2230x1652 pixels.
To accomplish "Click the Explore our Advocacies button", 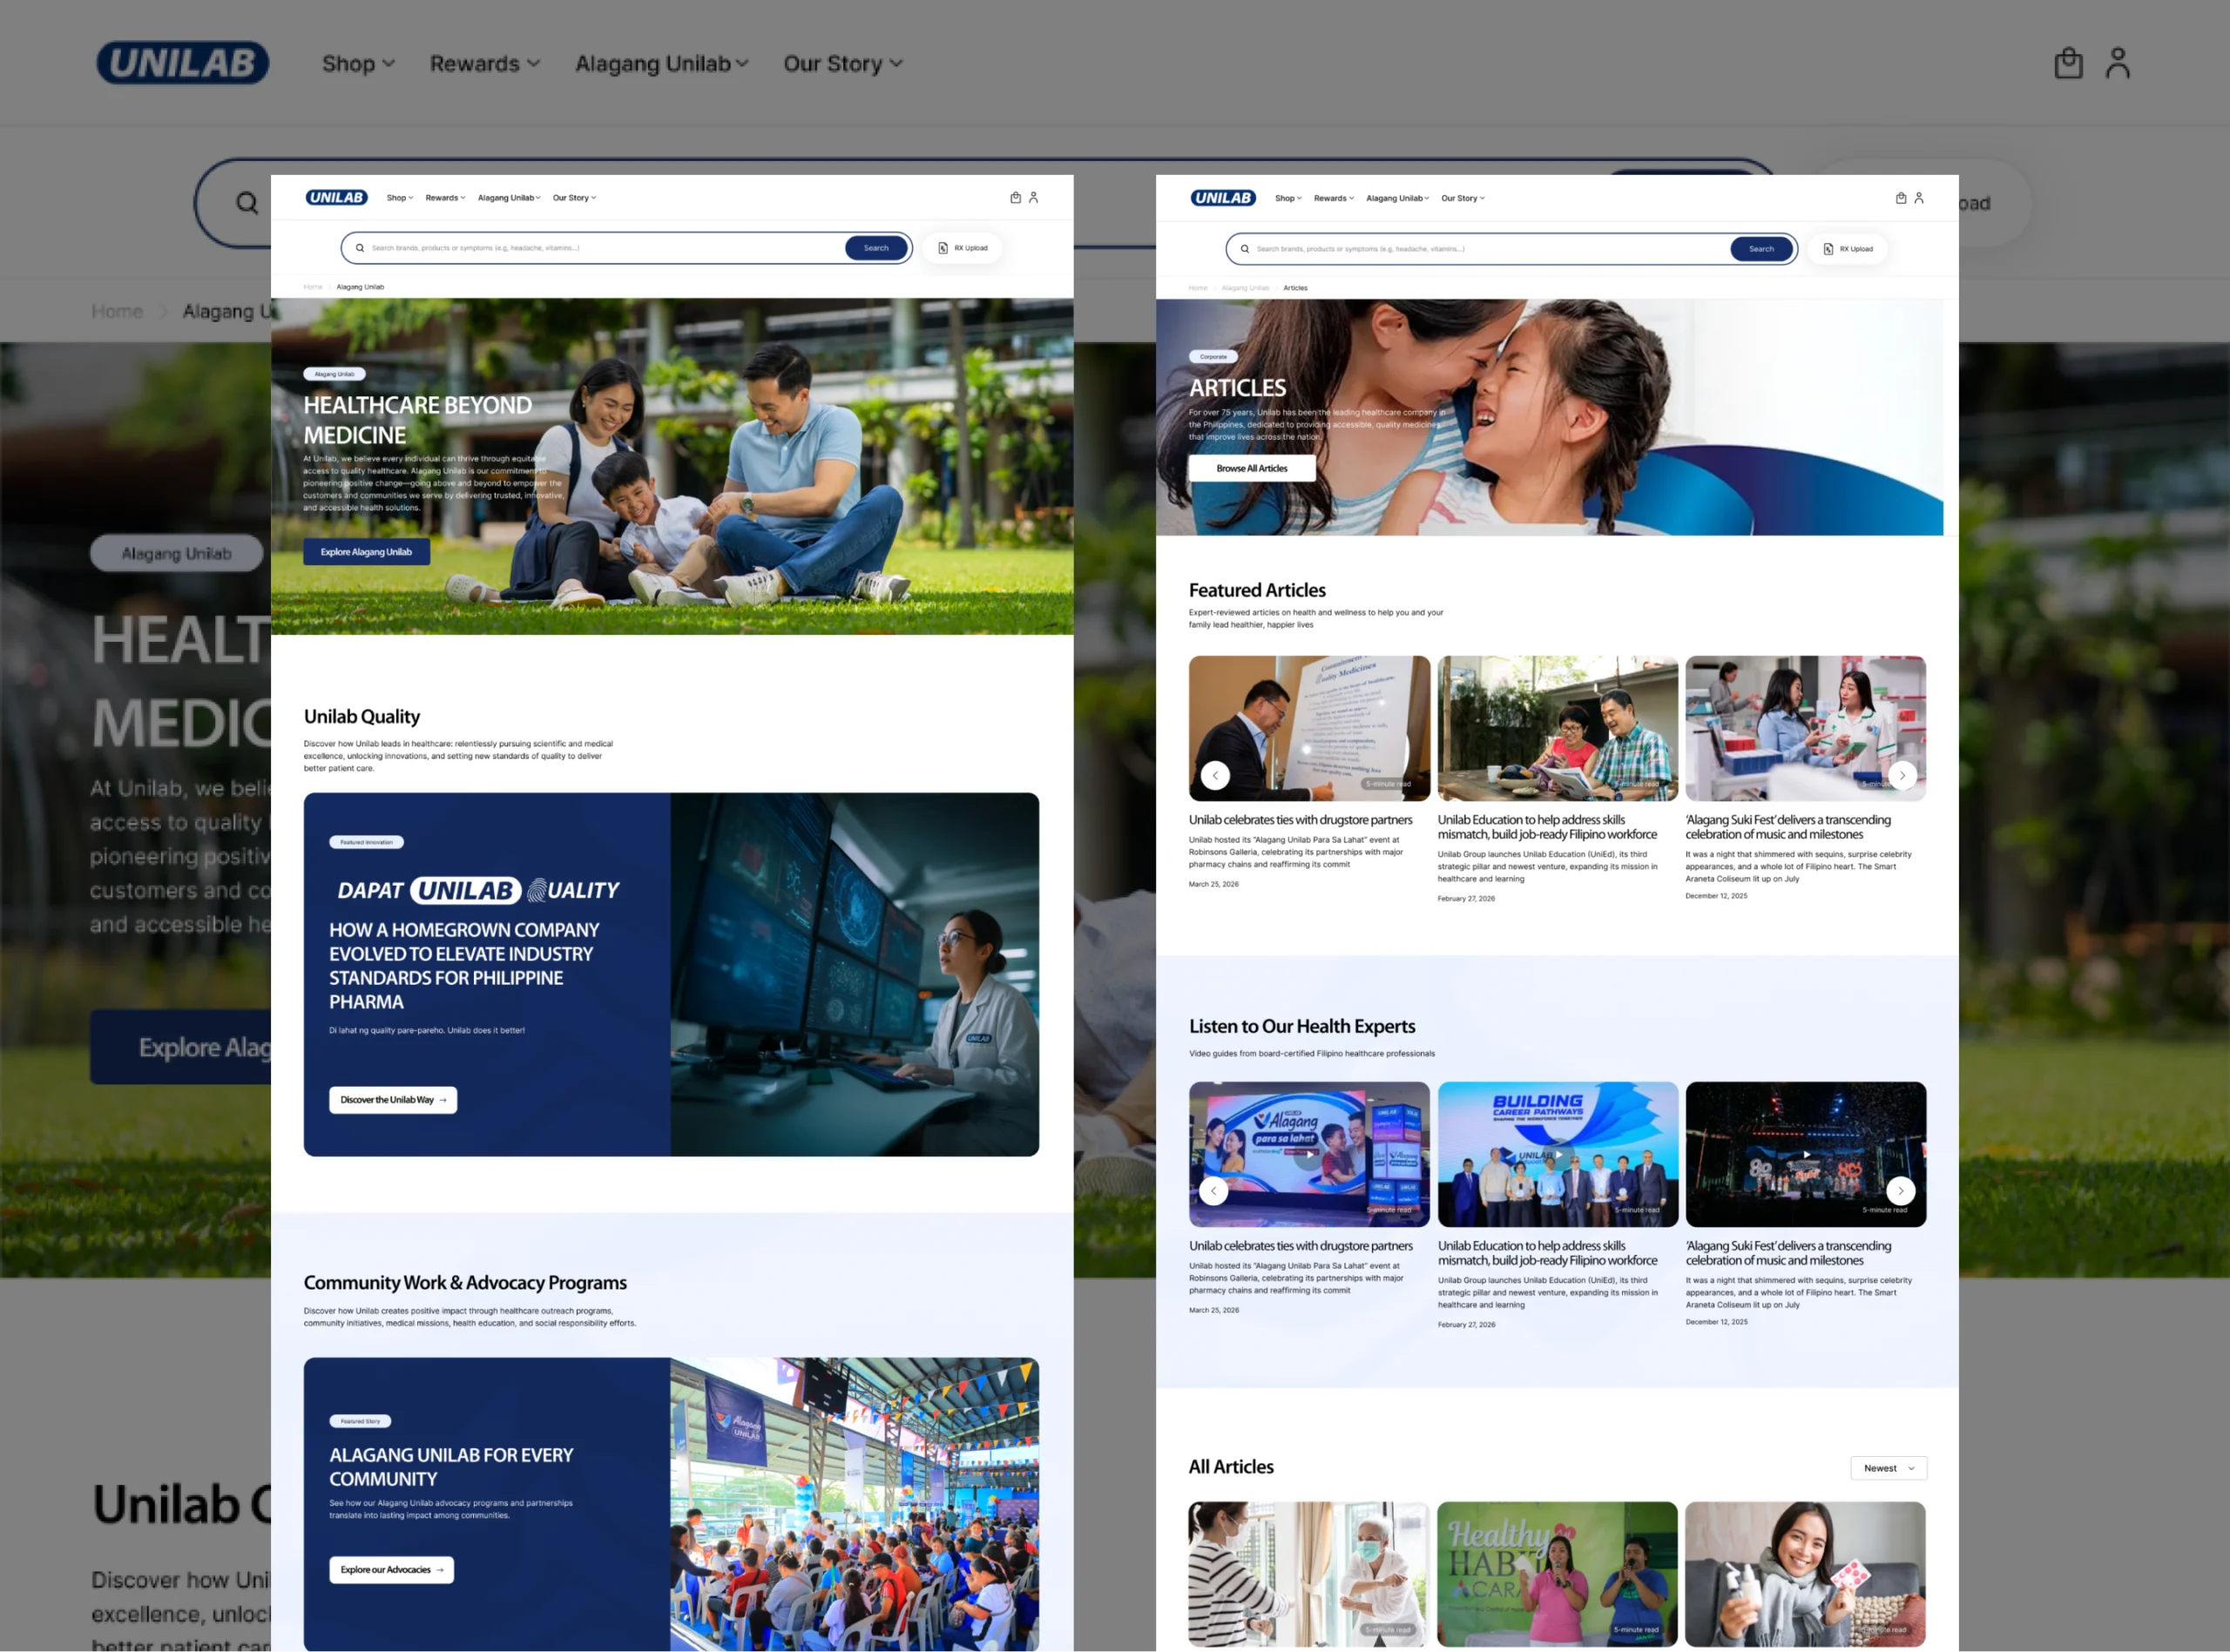I will click(x=392, y=1570).
